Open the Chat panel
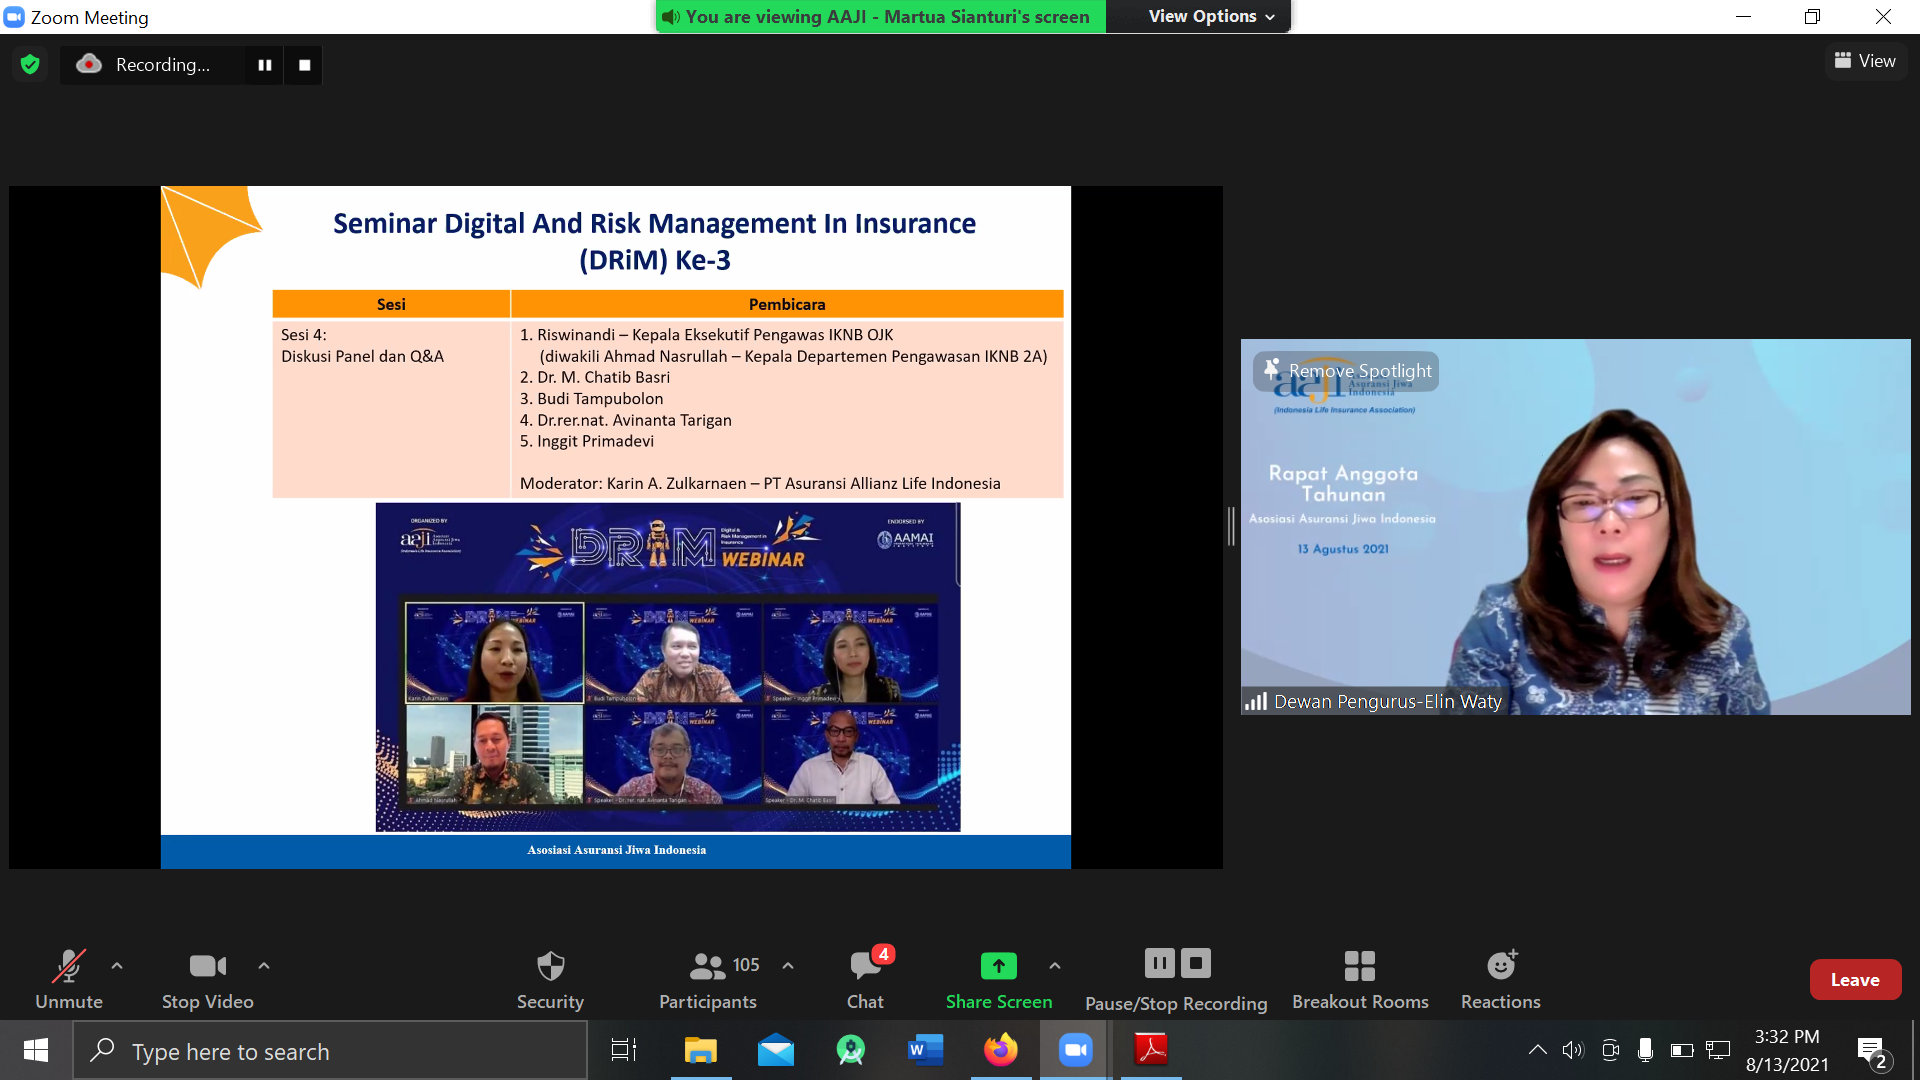The width and height of the screenshot is (1920, 1080). coord(866,980)
